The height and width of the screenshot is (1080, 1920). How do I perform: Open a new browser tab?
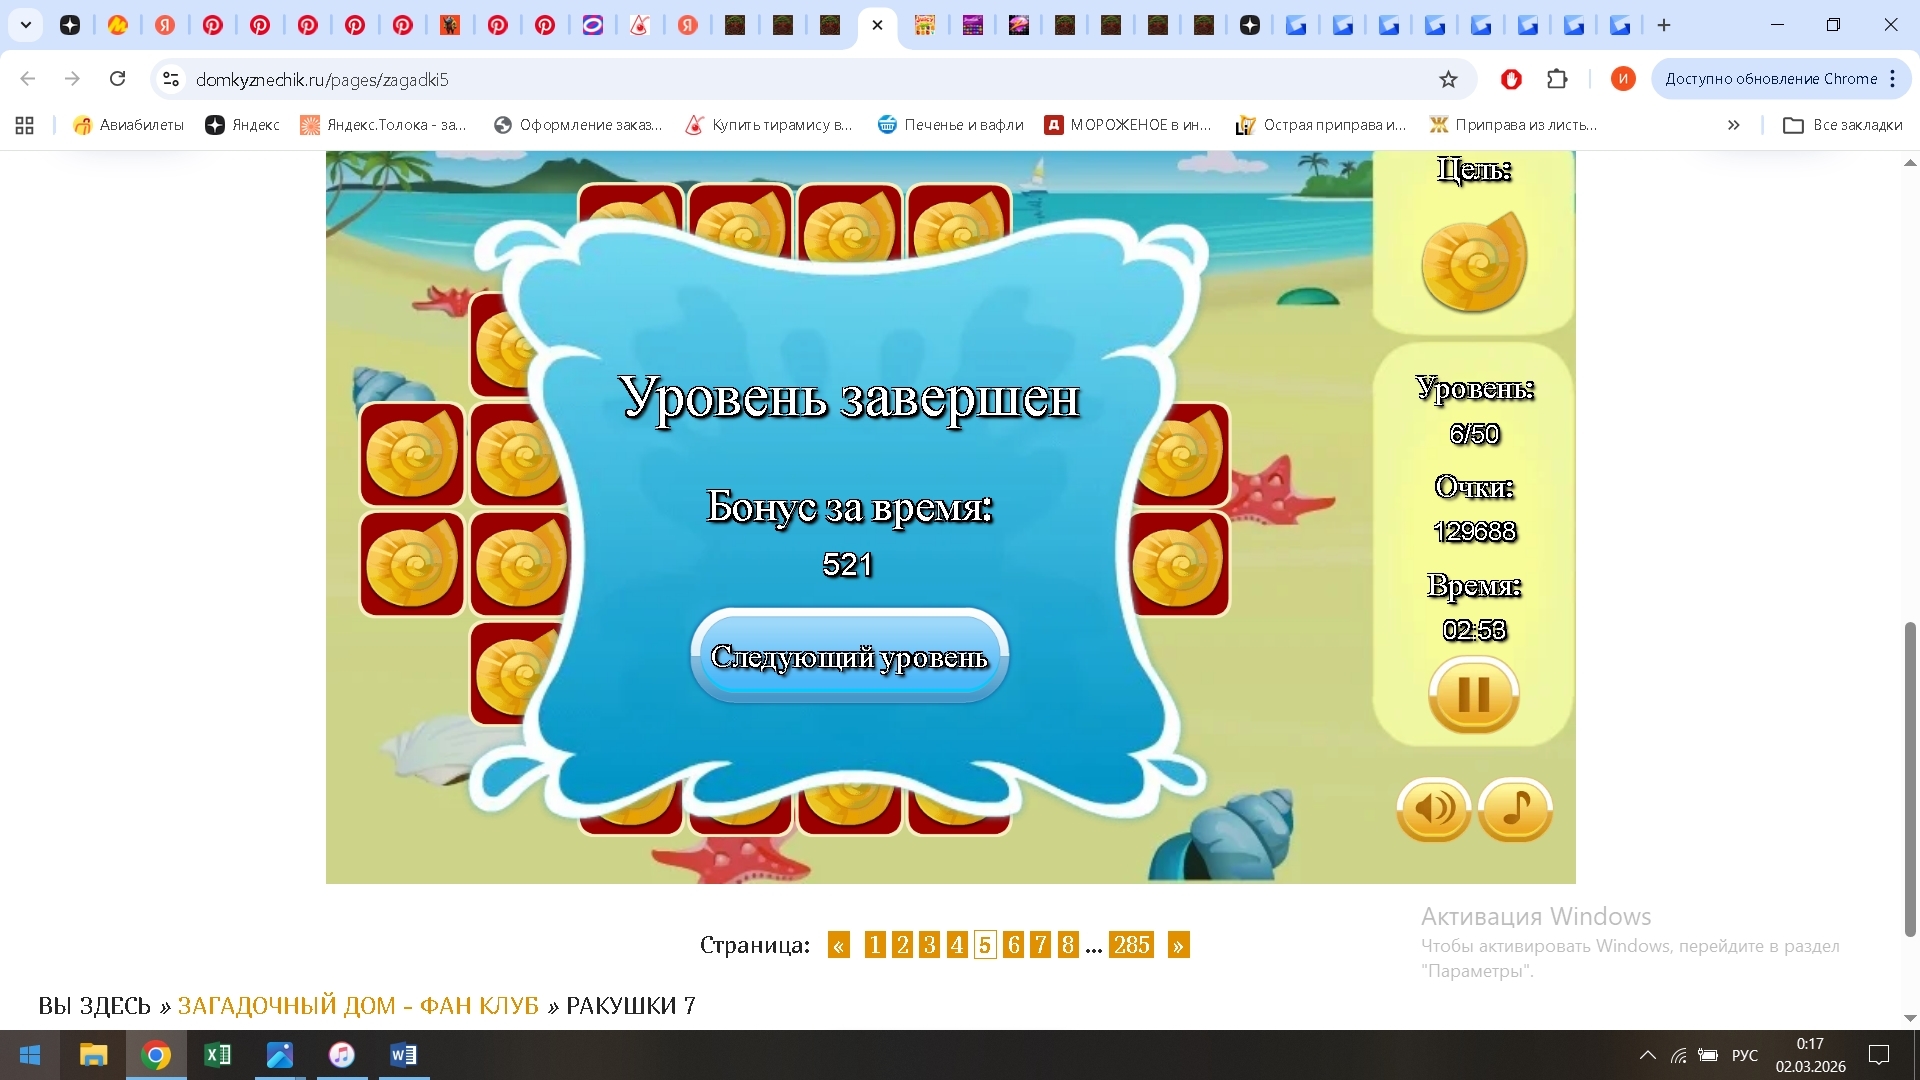click(x=1663, y=25)
